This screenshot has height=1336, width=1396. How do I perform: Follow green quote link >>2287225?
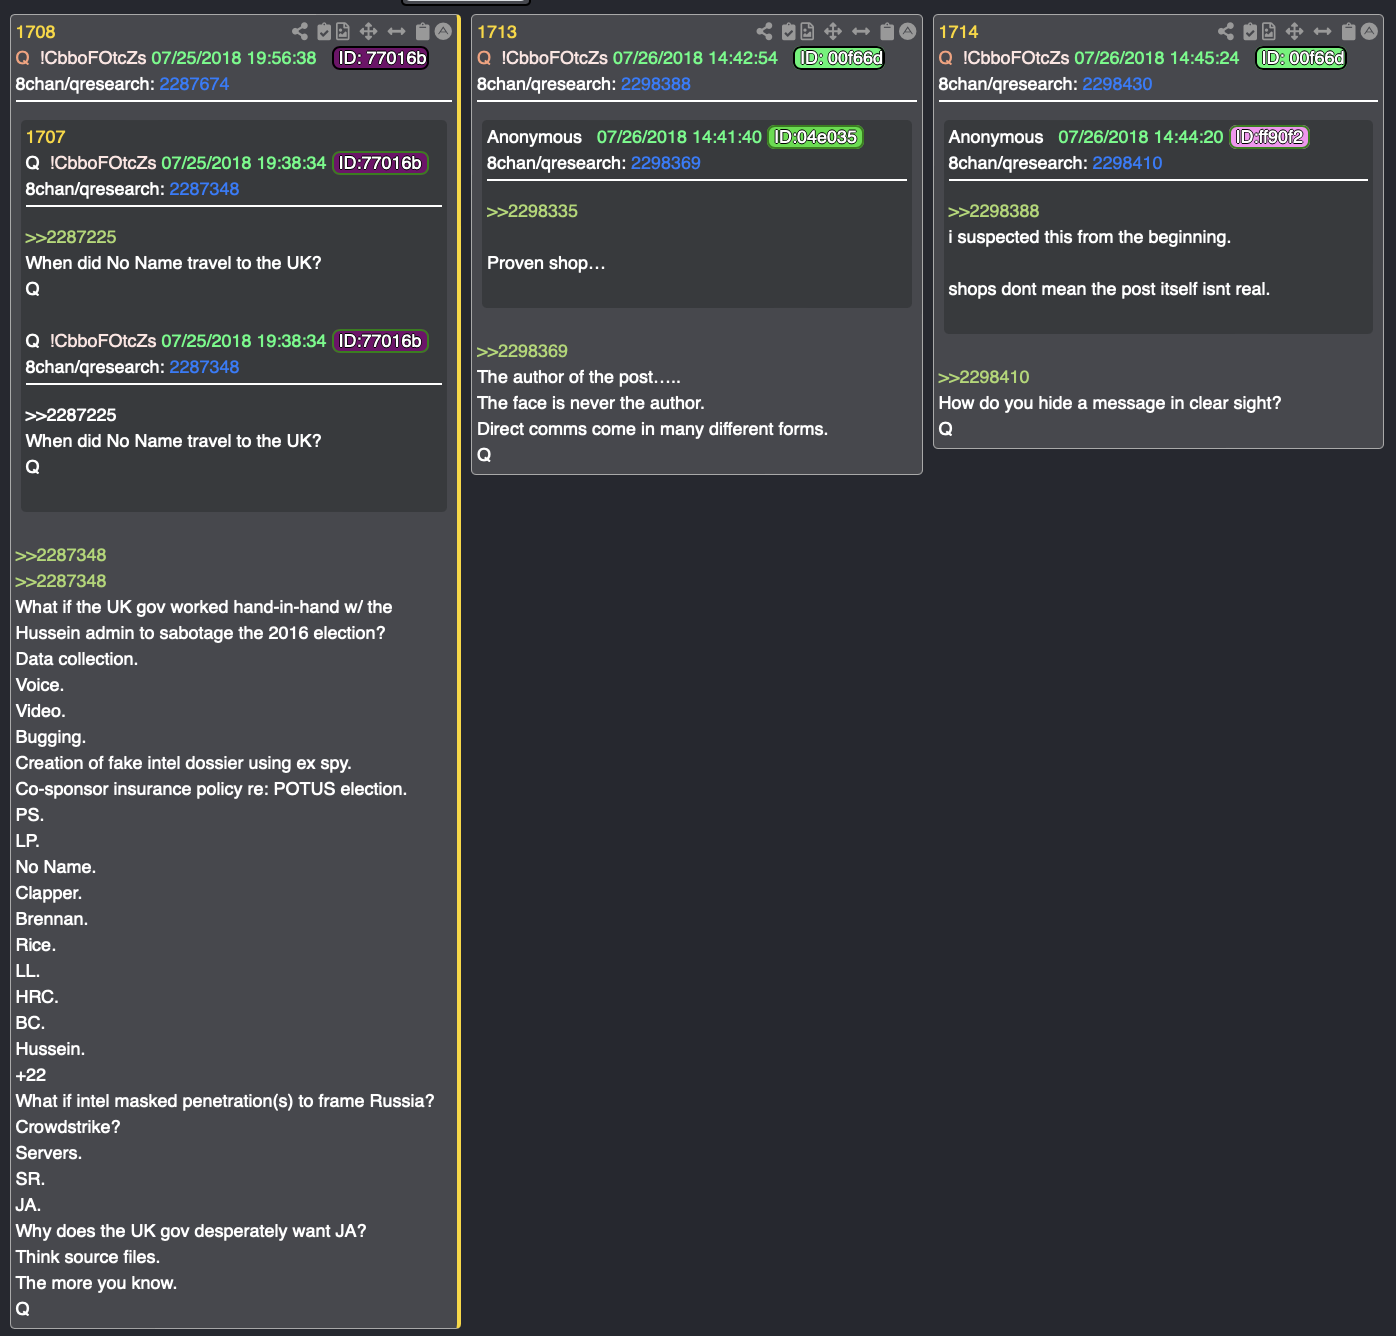pyautogui.click(x=71, y=237)
